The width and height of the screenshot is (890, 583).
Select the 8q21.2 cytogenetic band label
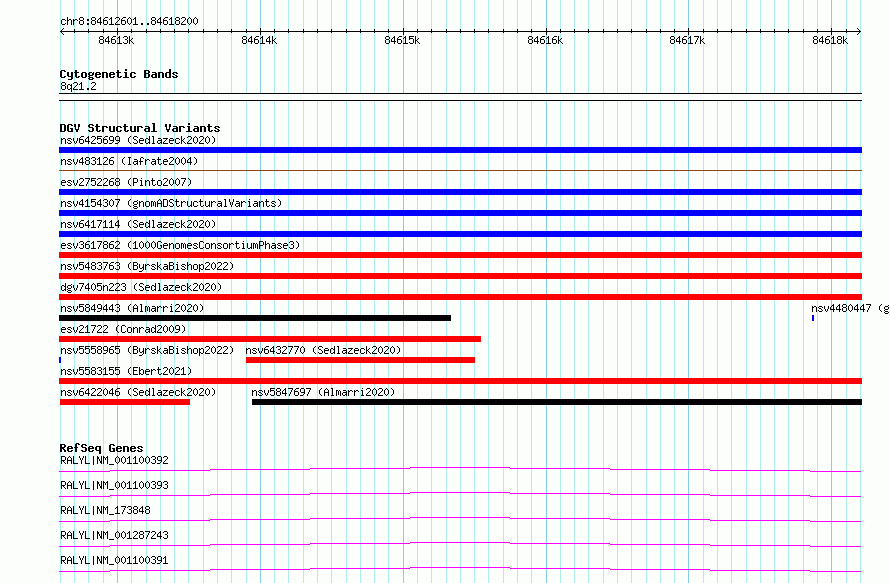coord(78,86)
